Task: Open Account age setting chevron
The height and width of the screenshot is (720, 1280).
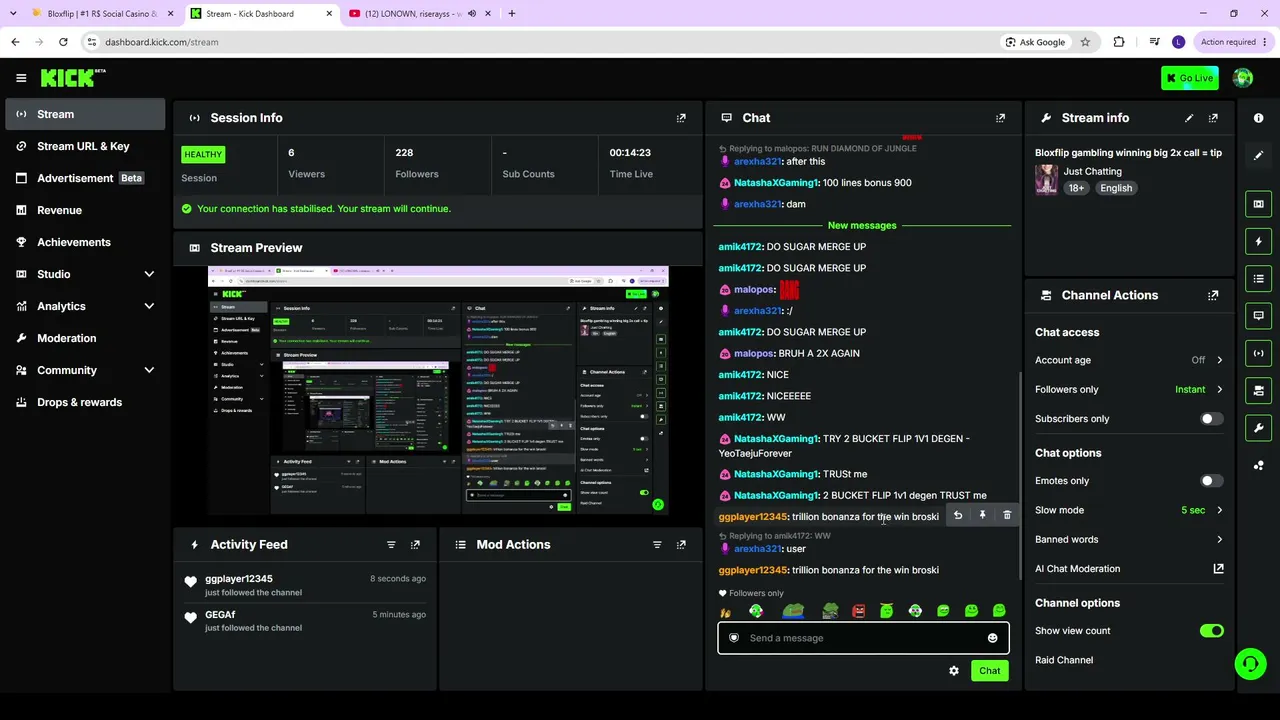Action: pyautogui.click(x=1219, y=360)
